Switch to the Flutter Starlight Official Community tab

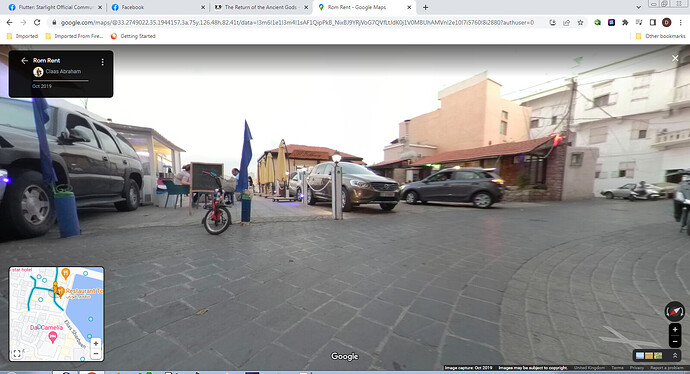[55, 7]
